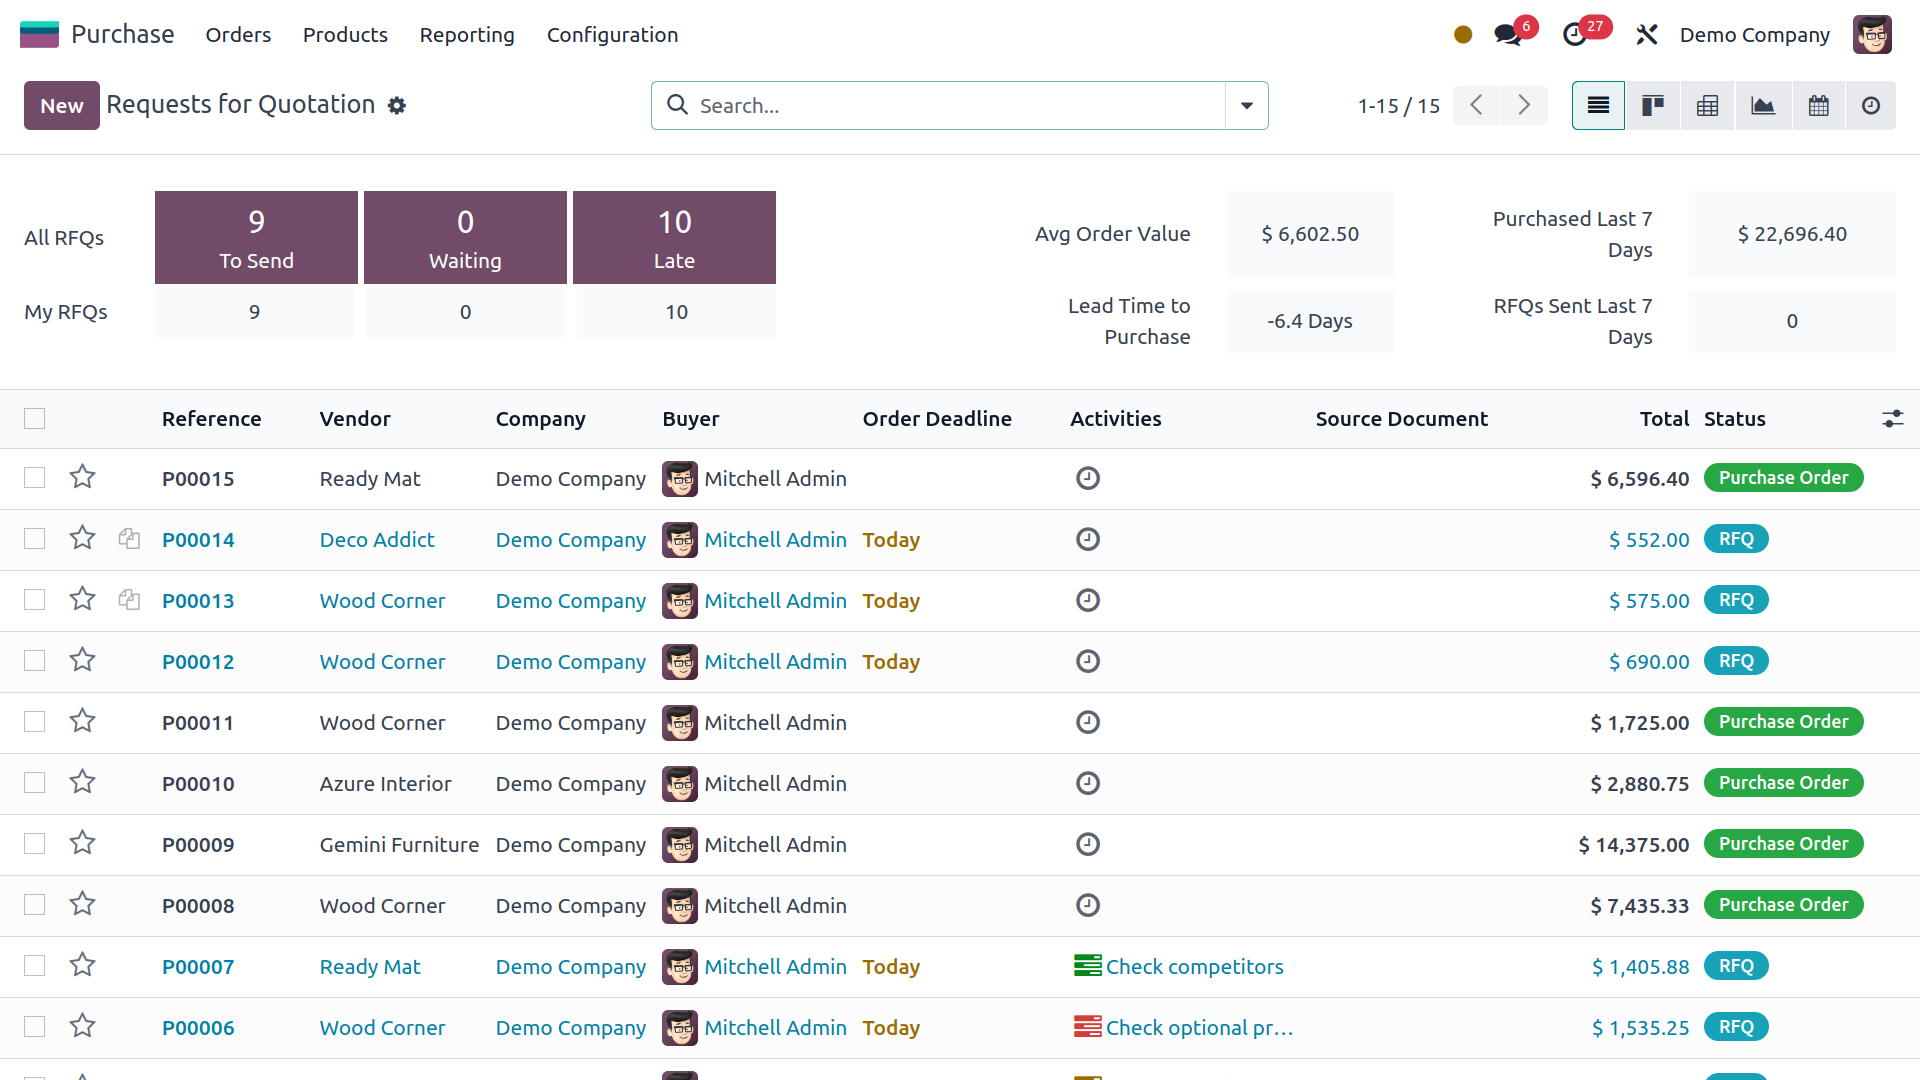Open the user avatar menu

[x=1872, y=34]
